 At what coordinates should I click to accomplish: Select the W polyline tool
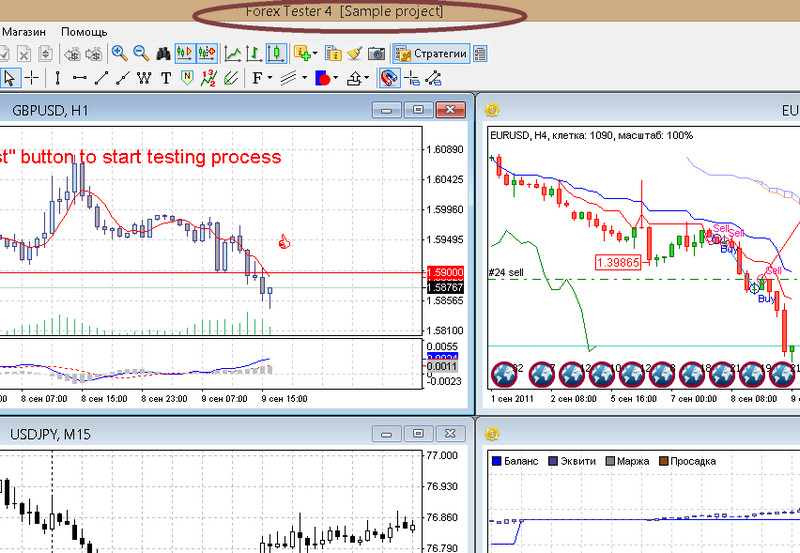(x=144, y=78)
